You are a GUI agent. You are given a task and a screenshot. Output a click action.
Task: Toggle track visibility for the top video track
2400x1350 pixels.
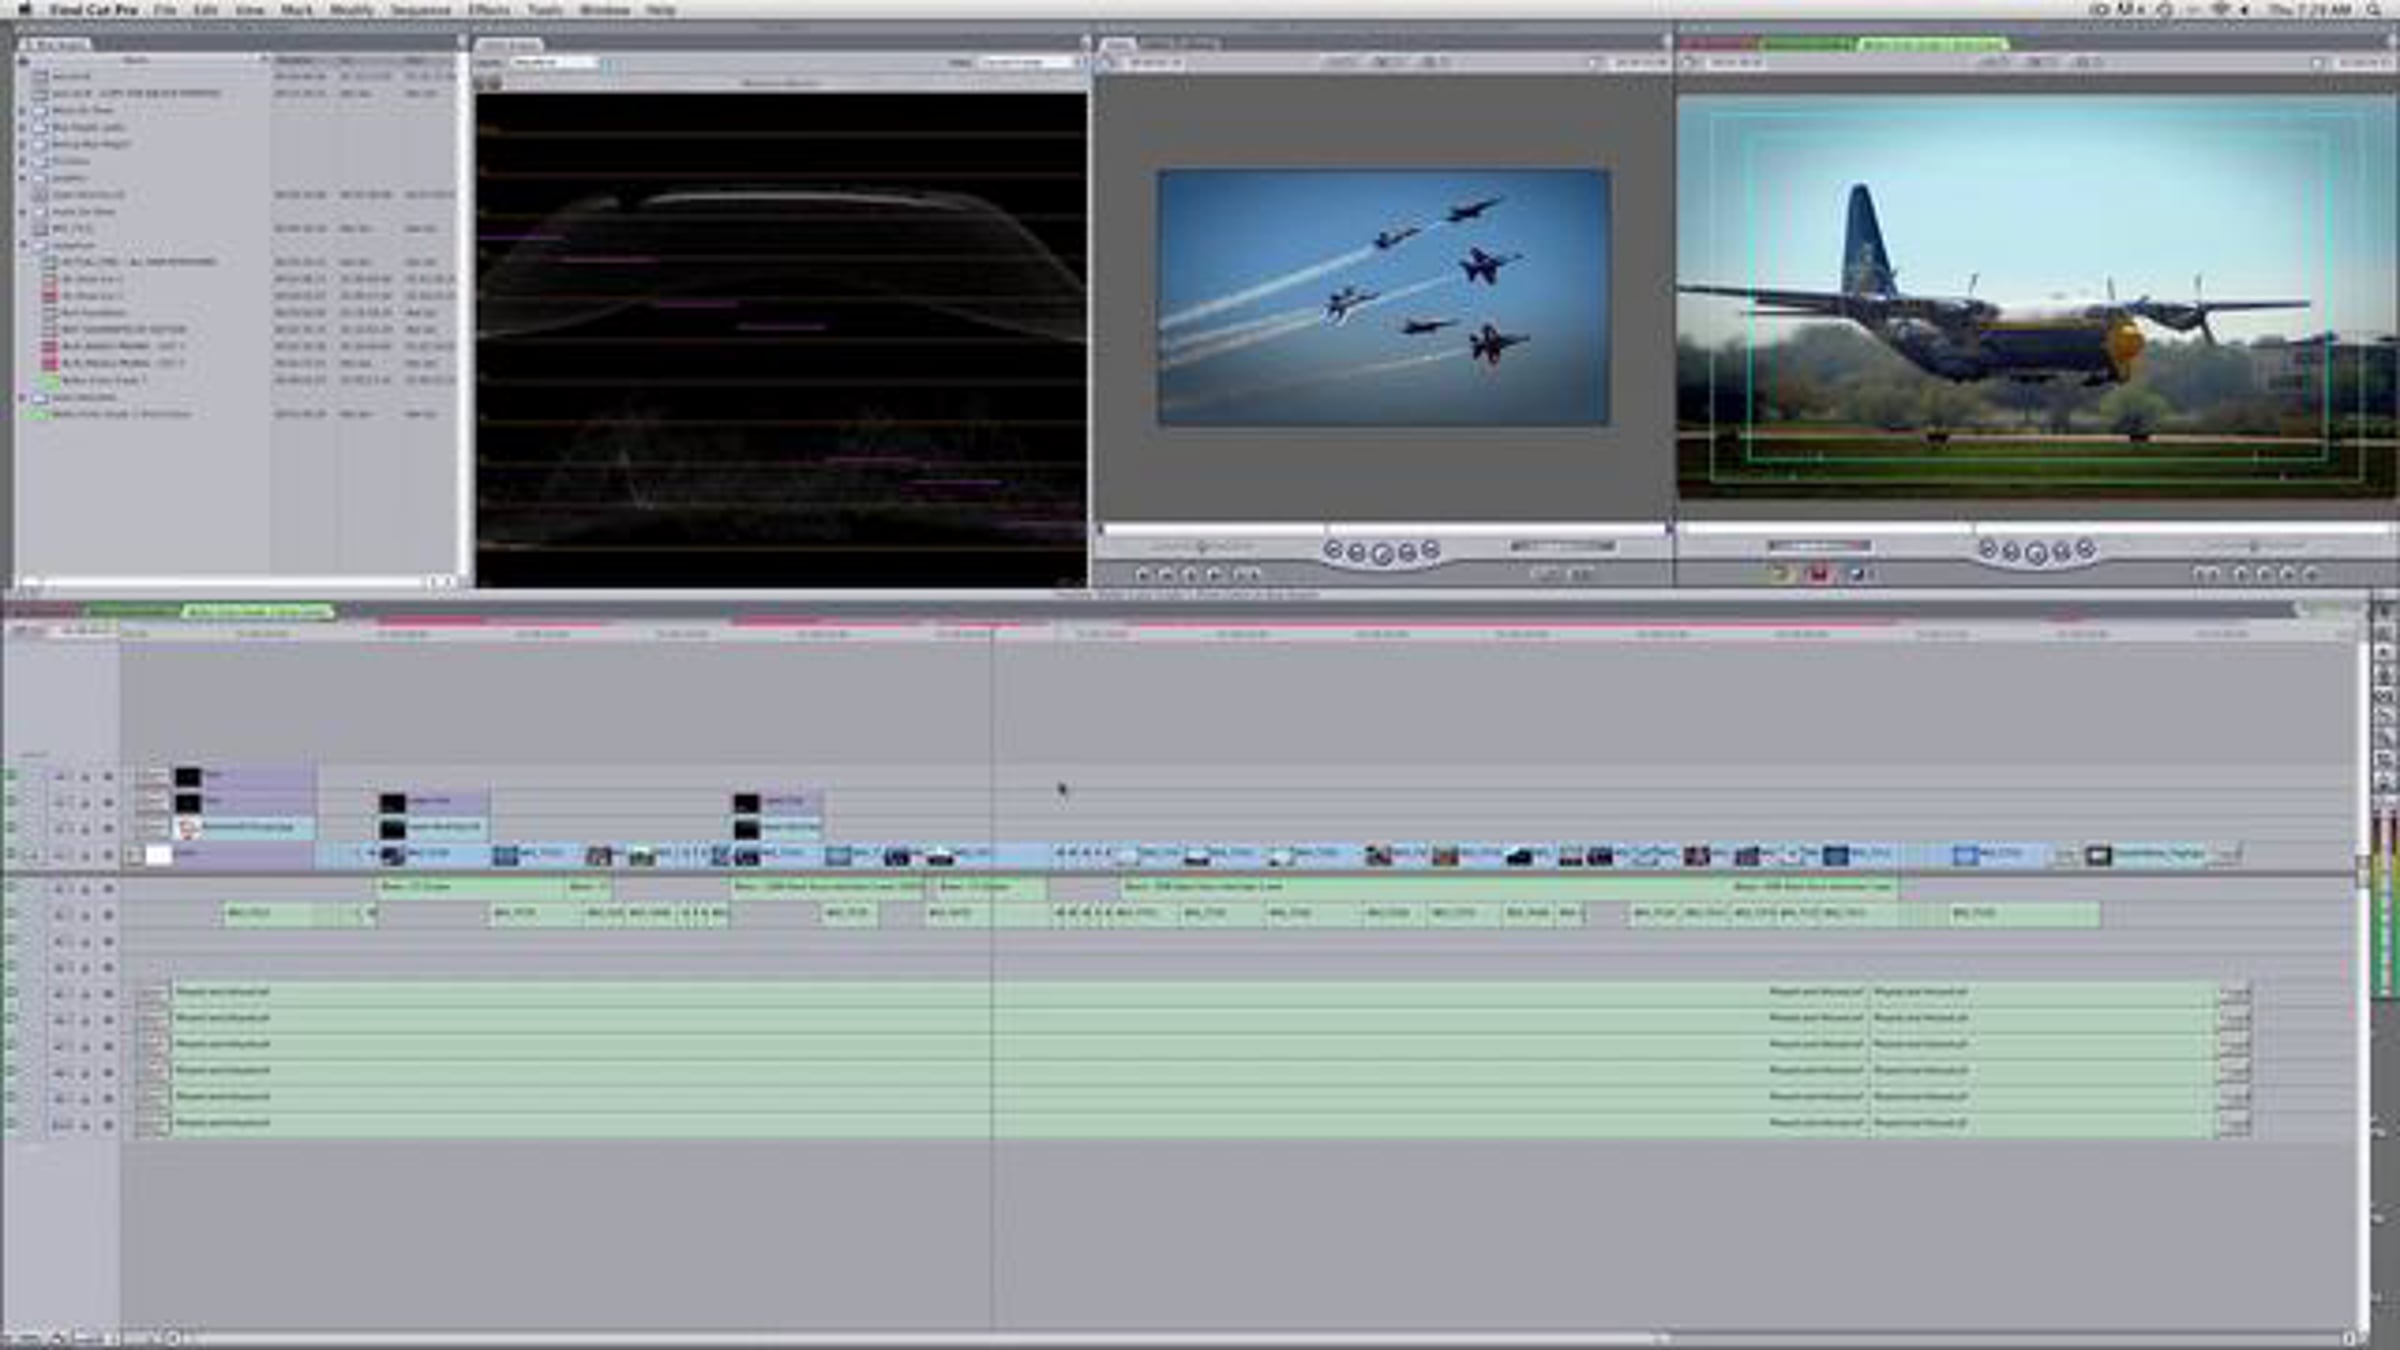click(x=13, y=776)
